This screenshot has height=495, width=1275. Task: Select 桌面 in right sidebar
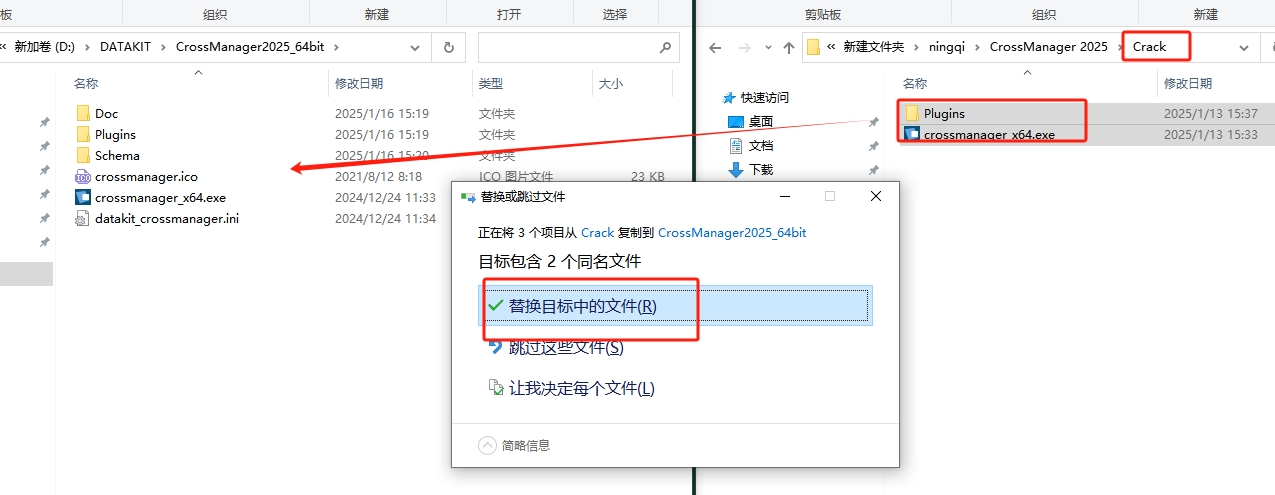(x=761, y=121)
